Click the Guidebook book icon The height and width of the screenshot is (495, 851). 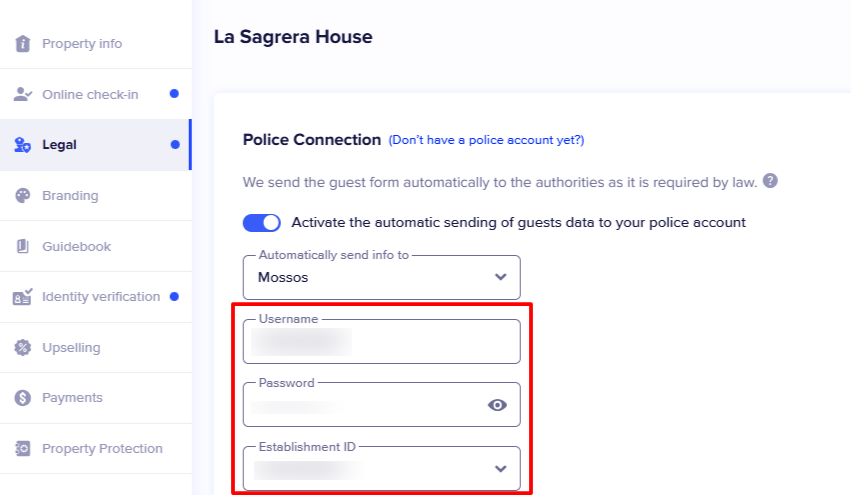coord(23,246)
